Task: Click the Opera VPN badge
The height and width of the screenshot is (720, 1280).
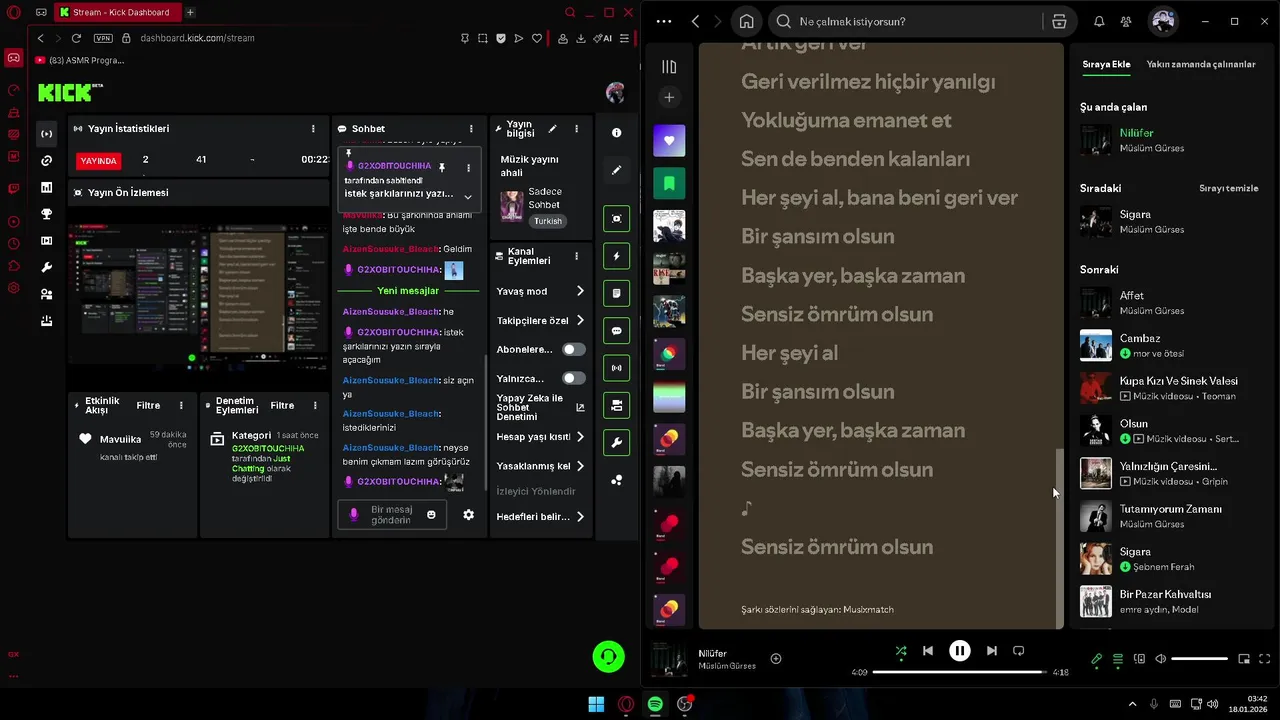Action: coord(103,38)
